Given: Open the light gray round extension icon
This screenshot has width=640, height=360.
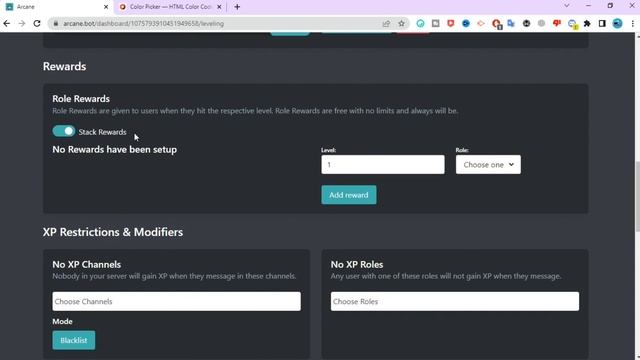Looking at the screenshot, I should pos(542,24).
